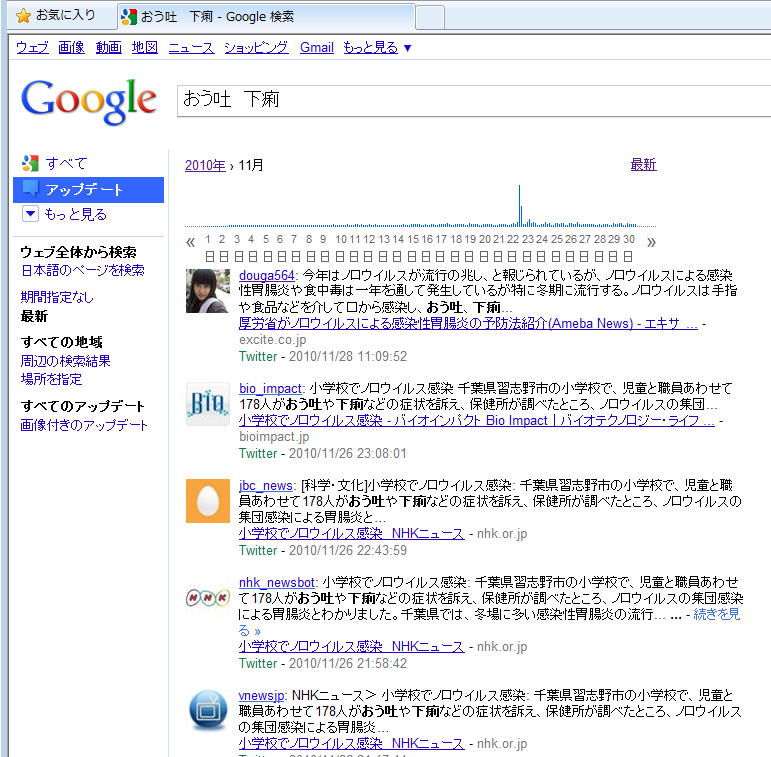Go to next month with » arrow
This screenshot has height=757, width=771.
(x=652, y=242)
